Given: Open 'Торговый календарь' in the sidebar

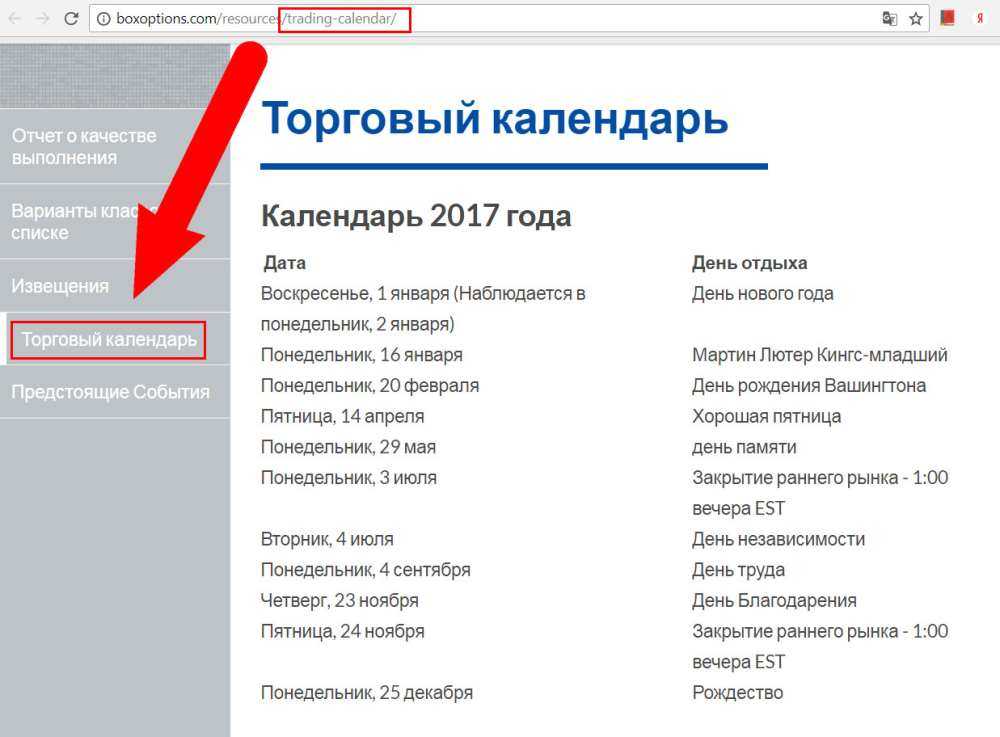Looking at the screenshot, I should pyautogui.click(x=109, y=340).
